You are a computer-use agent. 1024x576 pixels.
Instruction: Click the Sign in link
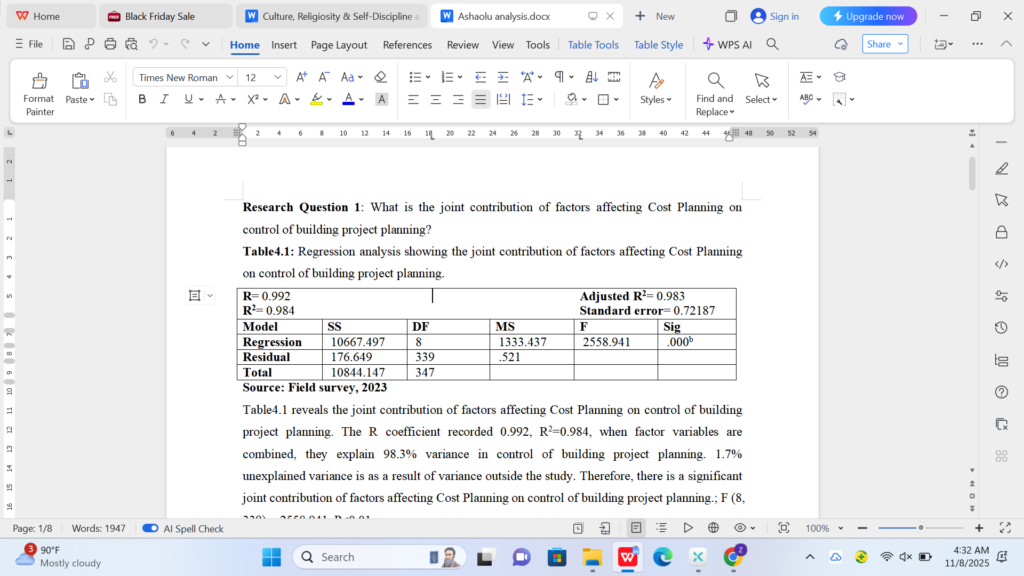pos(775,16)
